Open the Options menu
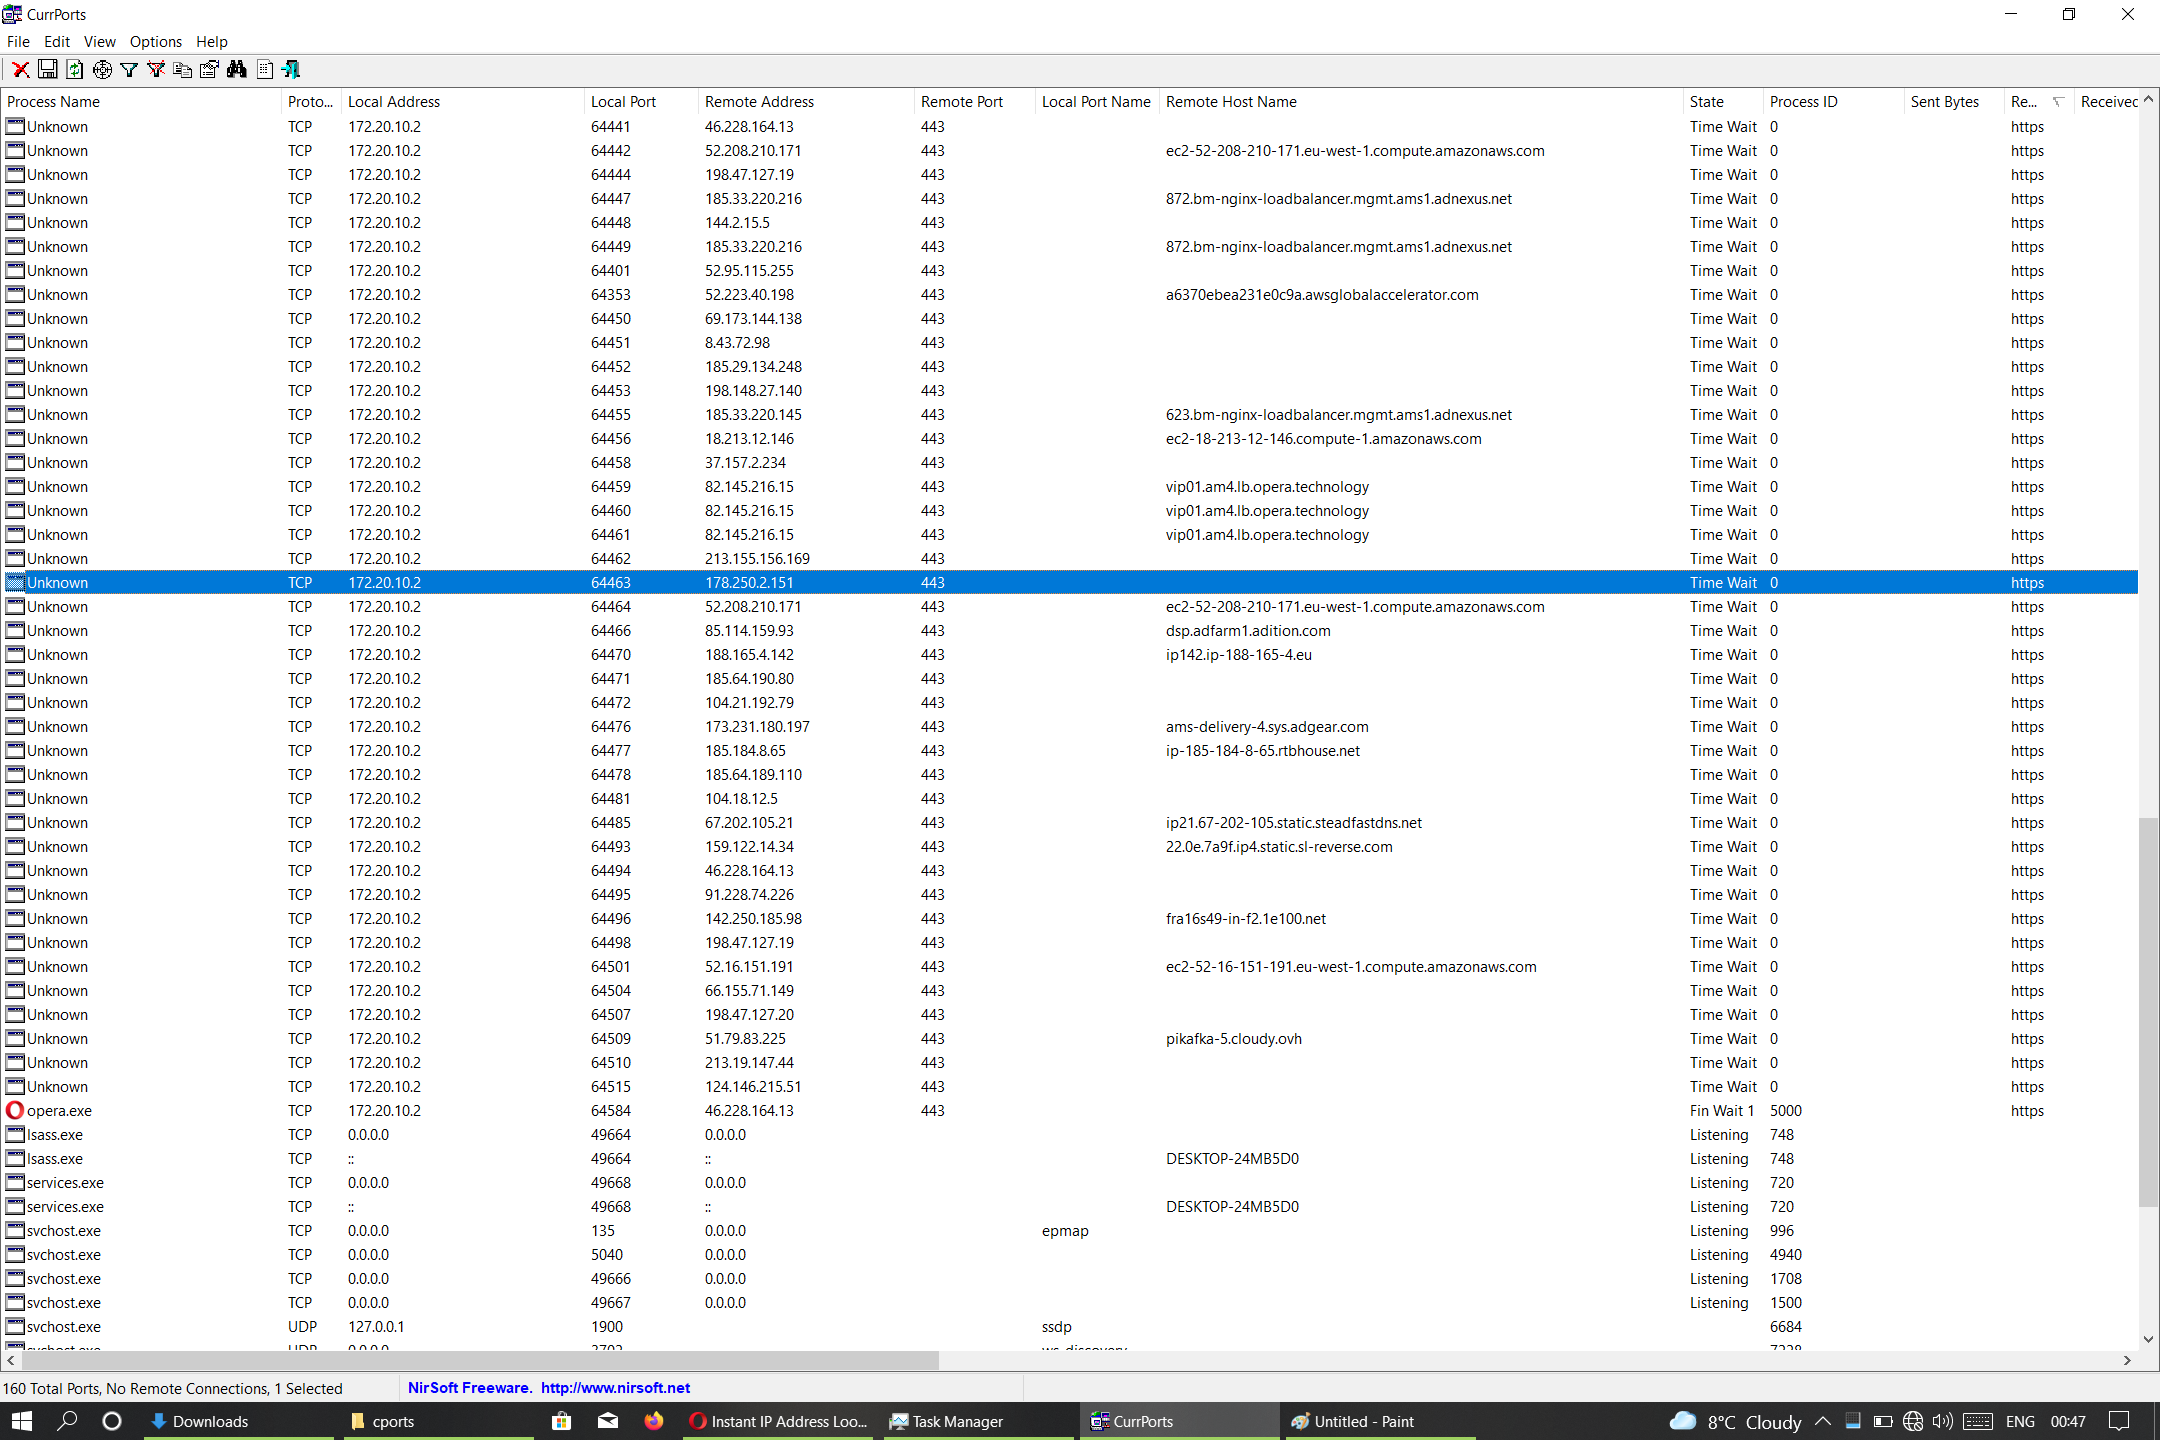The width and height of the screenshot is (2160, 1440). tap(155, 41)
